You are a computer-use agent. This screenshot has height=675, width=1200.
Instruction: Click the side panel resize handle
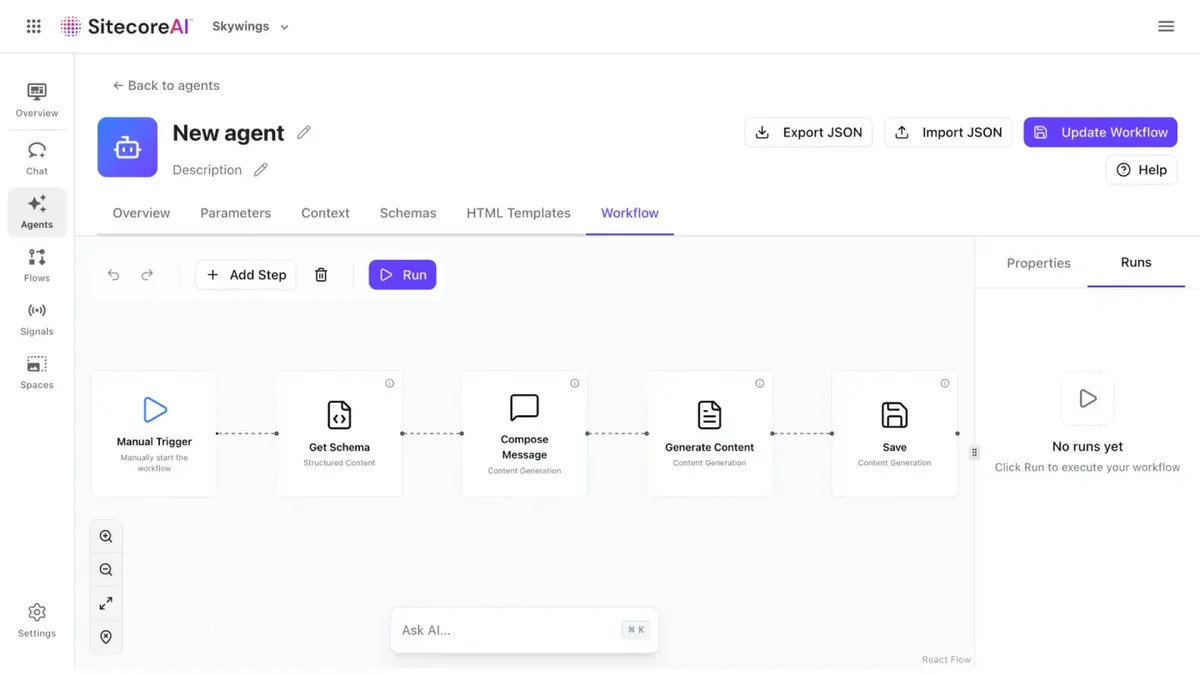point(975,452)
